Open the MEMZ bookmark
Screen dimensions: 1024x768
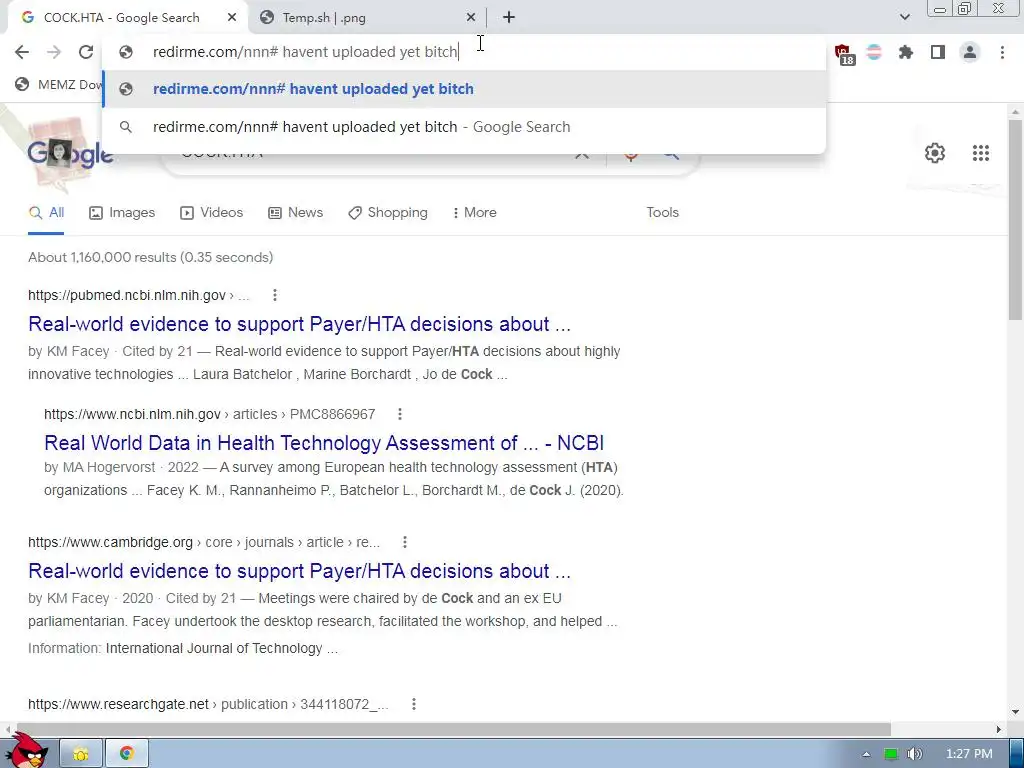[60, 84]
